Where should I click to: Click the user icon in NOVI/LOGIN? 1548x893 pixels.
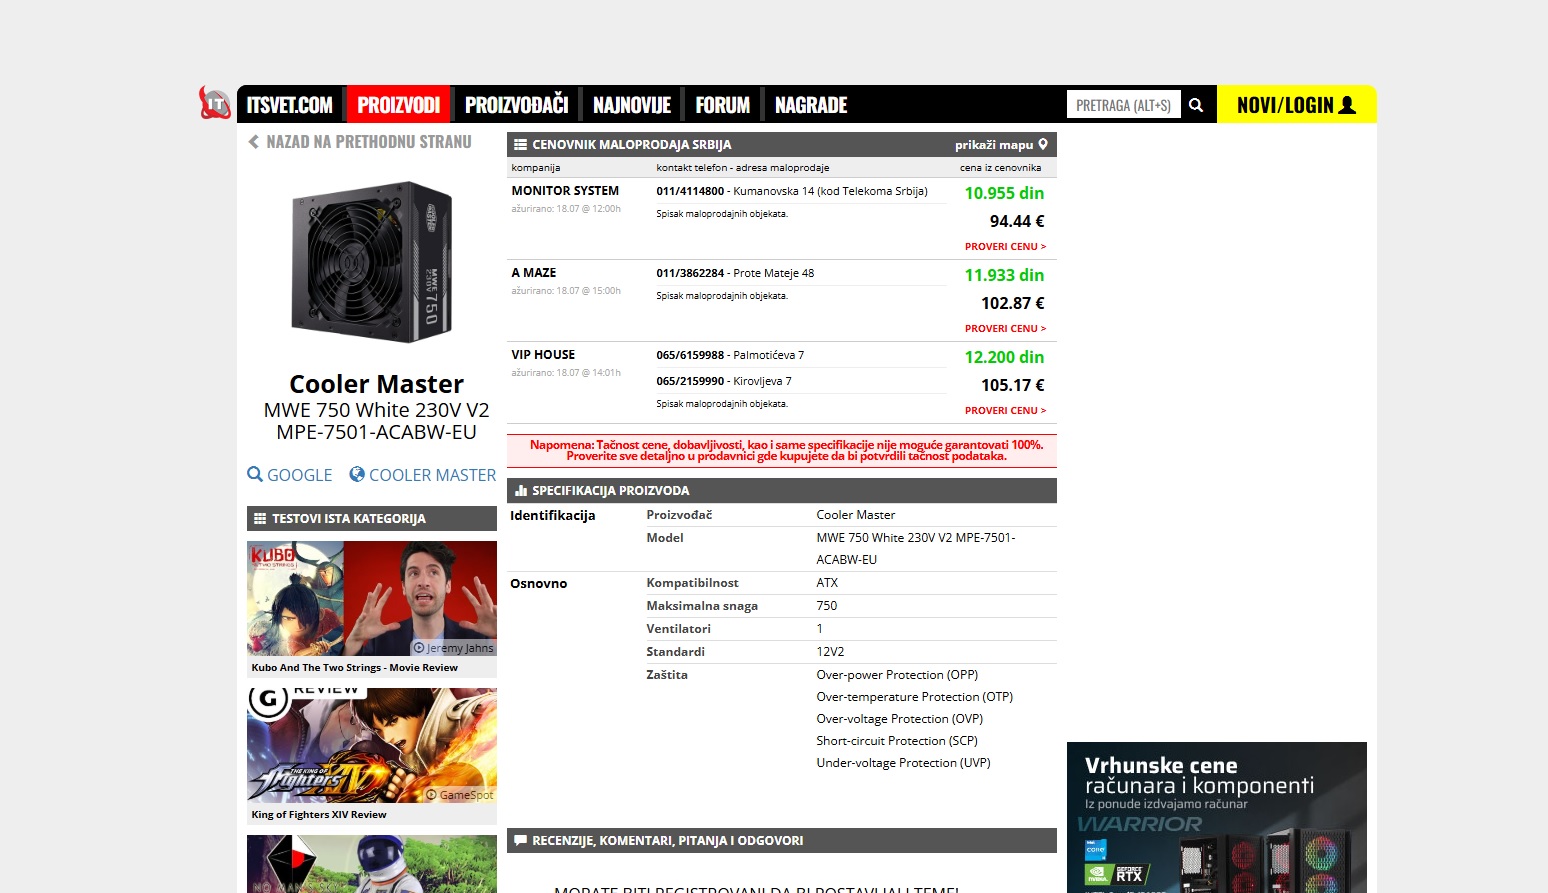coord(1347,105)
